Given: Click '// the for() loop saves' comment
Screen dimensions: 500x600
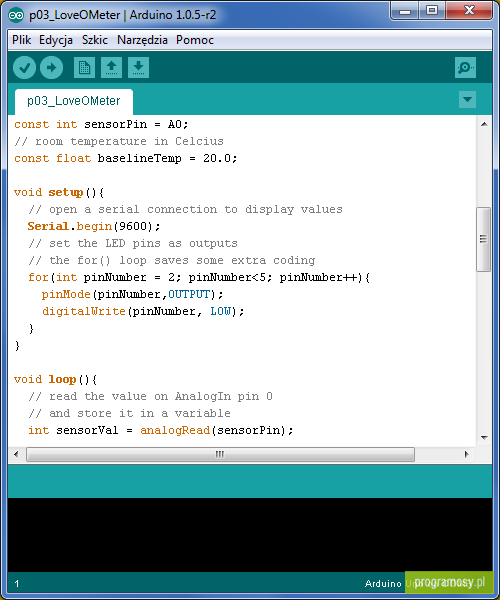Looking at the screenshot, I should (x=172, y=260).
